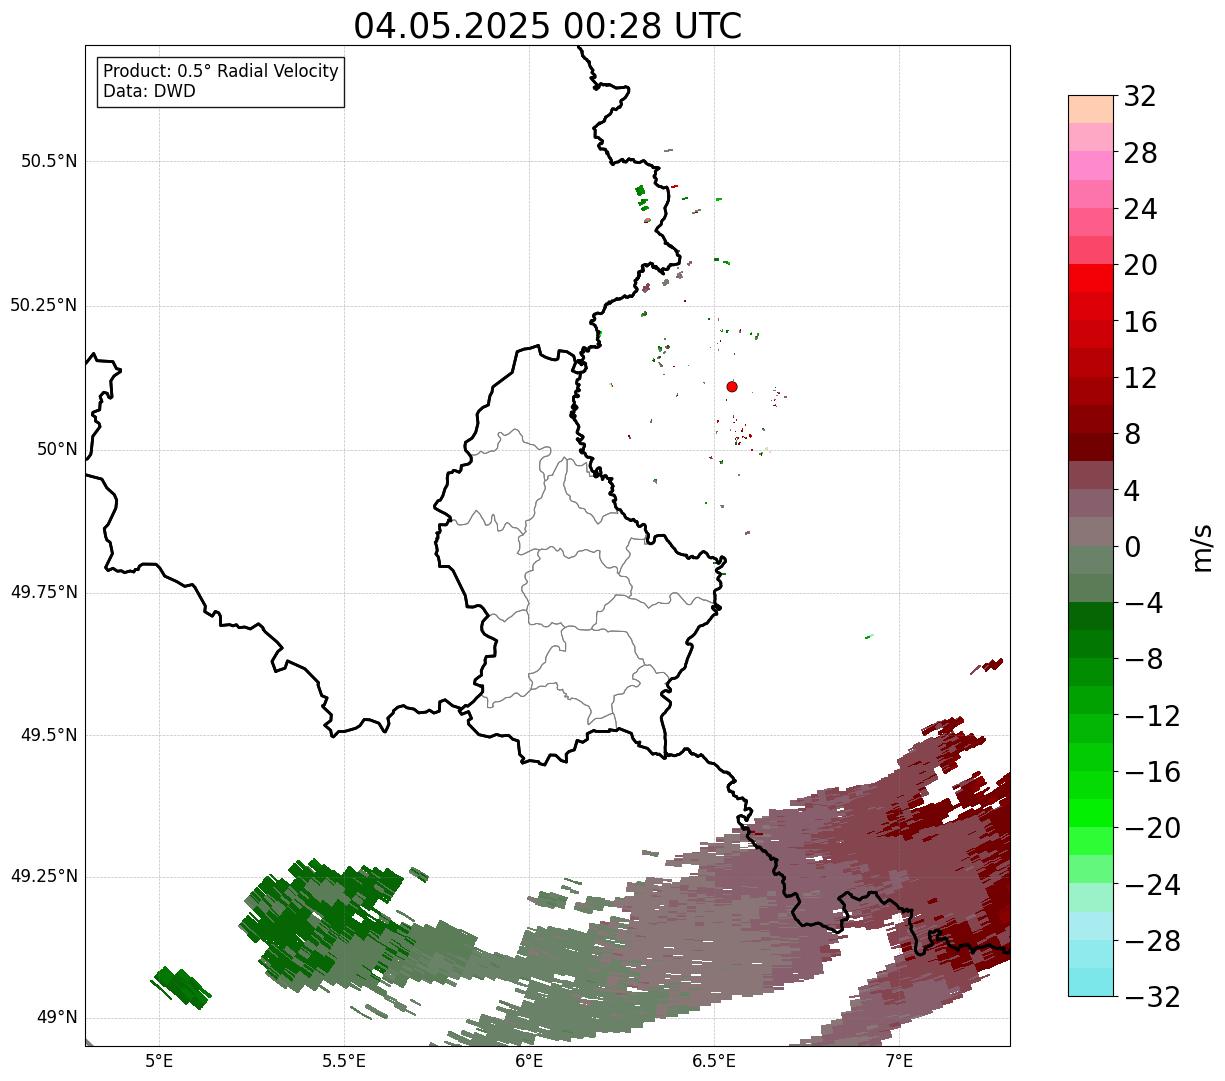Pick the bright green swatch just above −20
Screen dimensions: 1225x1081
click(x=1091, y=813)
